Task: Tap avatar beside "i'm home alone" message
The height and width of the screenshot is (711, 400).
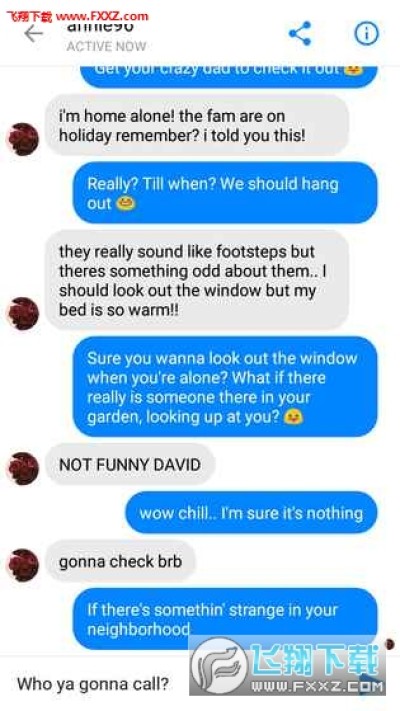Action: (x=23, y=139)
